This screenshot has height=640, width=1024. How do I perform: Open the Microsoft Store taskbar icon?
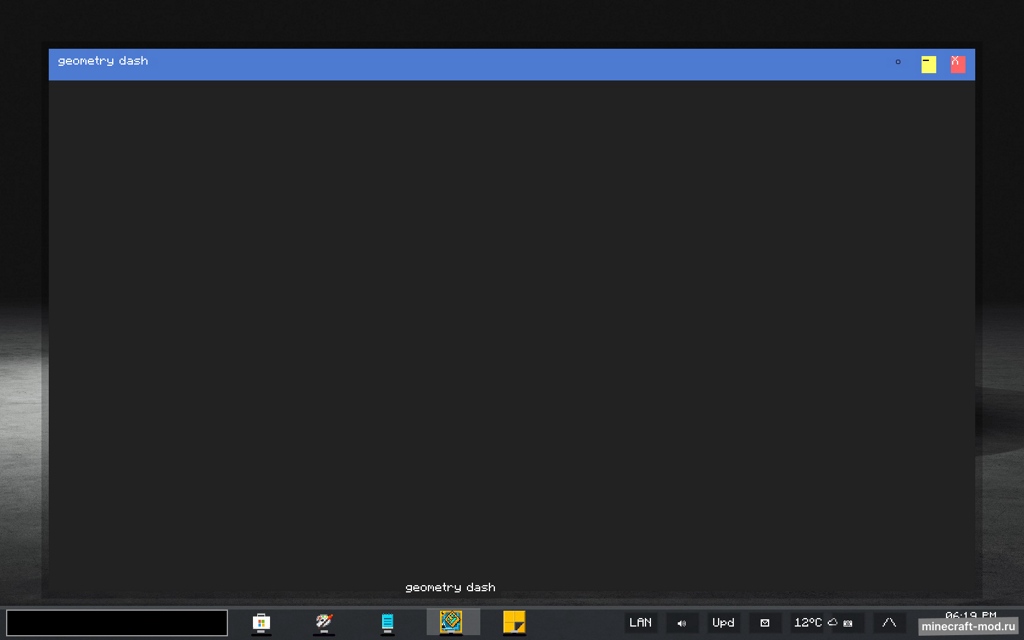pos(261,623)
